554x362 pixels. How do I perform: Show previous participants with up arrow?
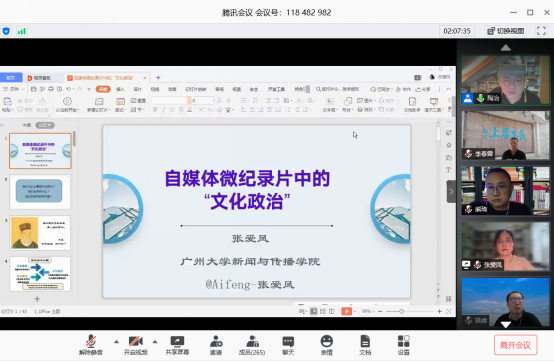click(506, 47)
